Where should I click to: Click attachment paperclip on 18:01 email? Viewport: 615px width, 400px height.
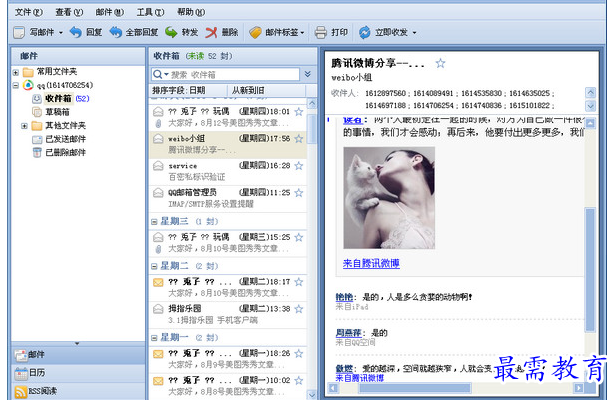point(158,124)
